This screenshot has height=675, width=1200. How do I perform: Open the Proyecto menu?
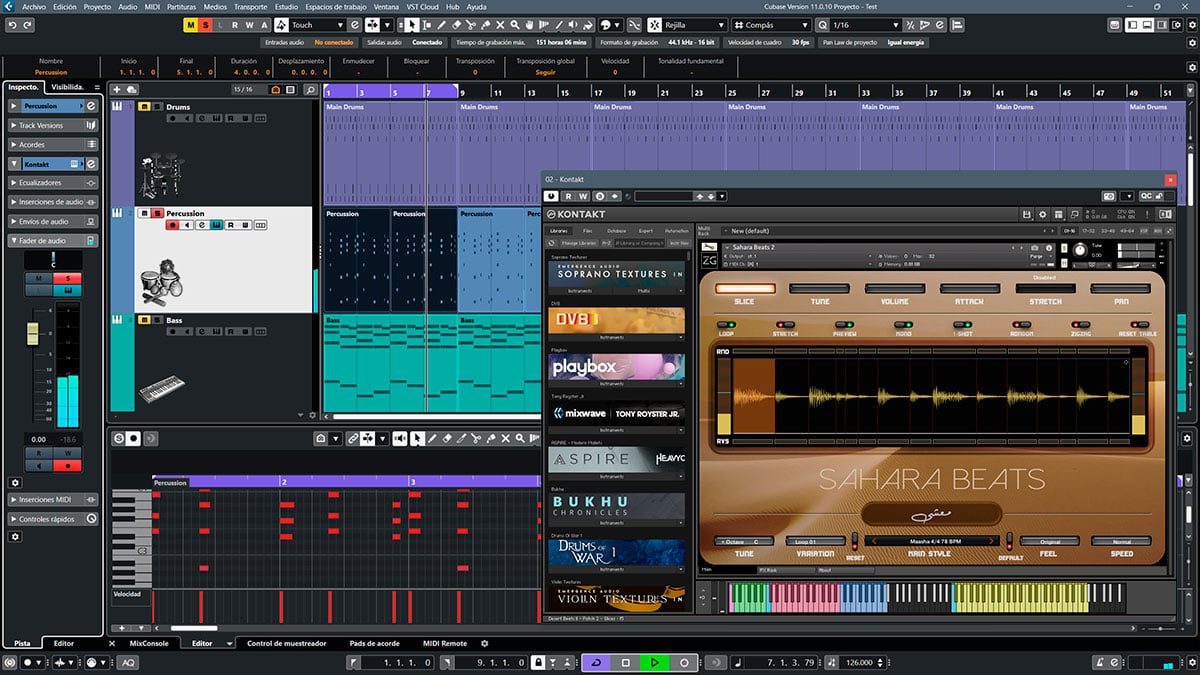point(97,6)
